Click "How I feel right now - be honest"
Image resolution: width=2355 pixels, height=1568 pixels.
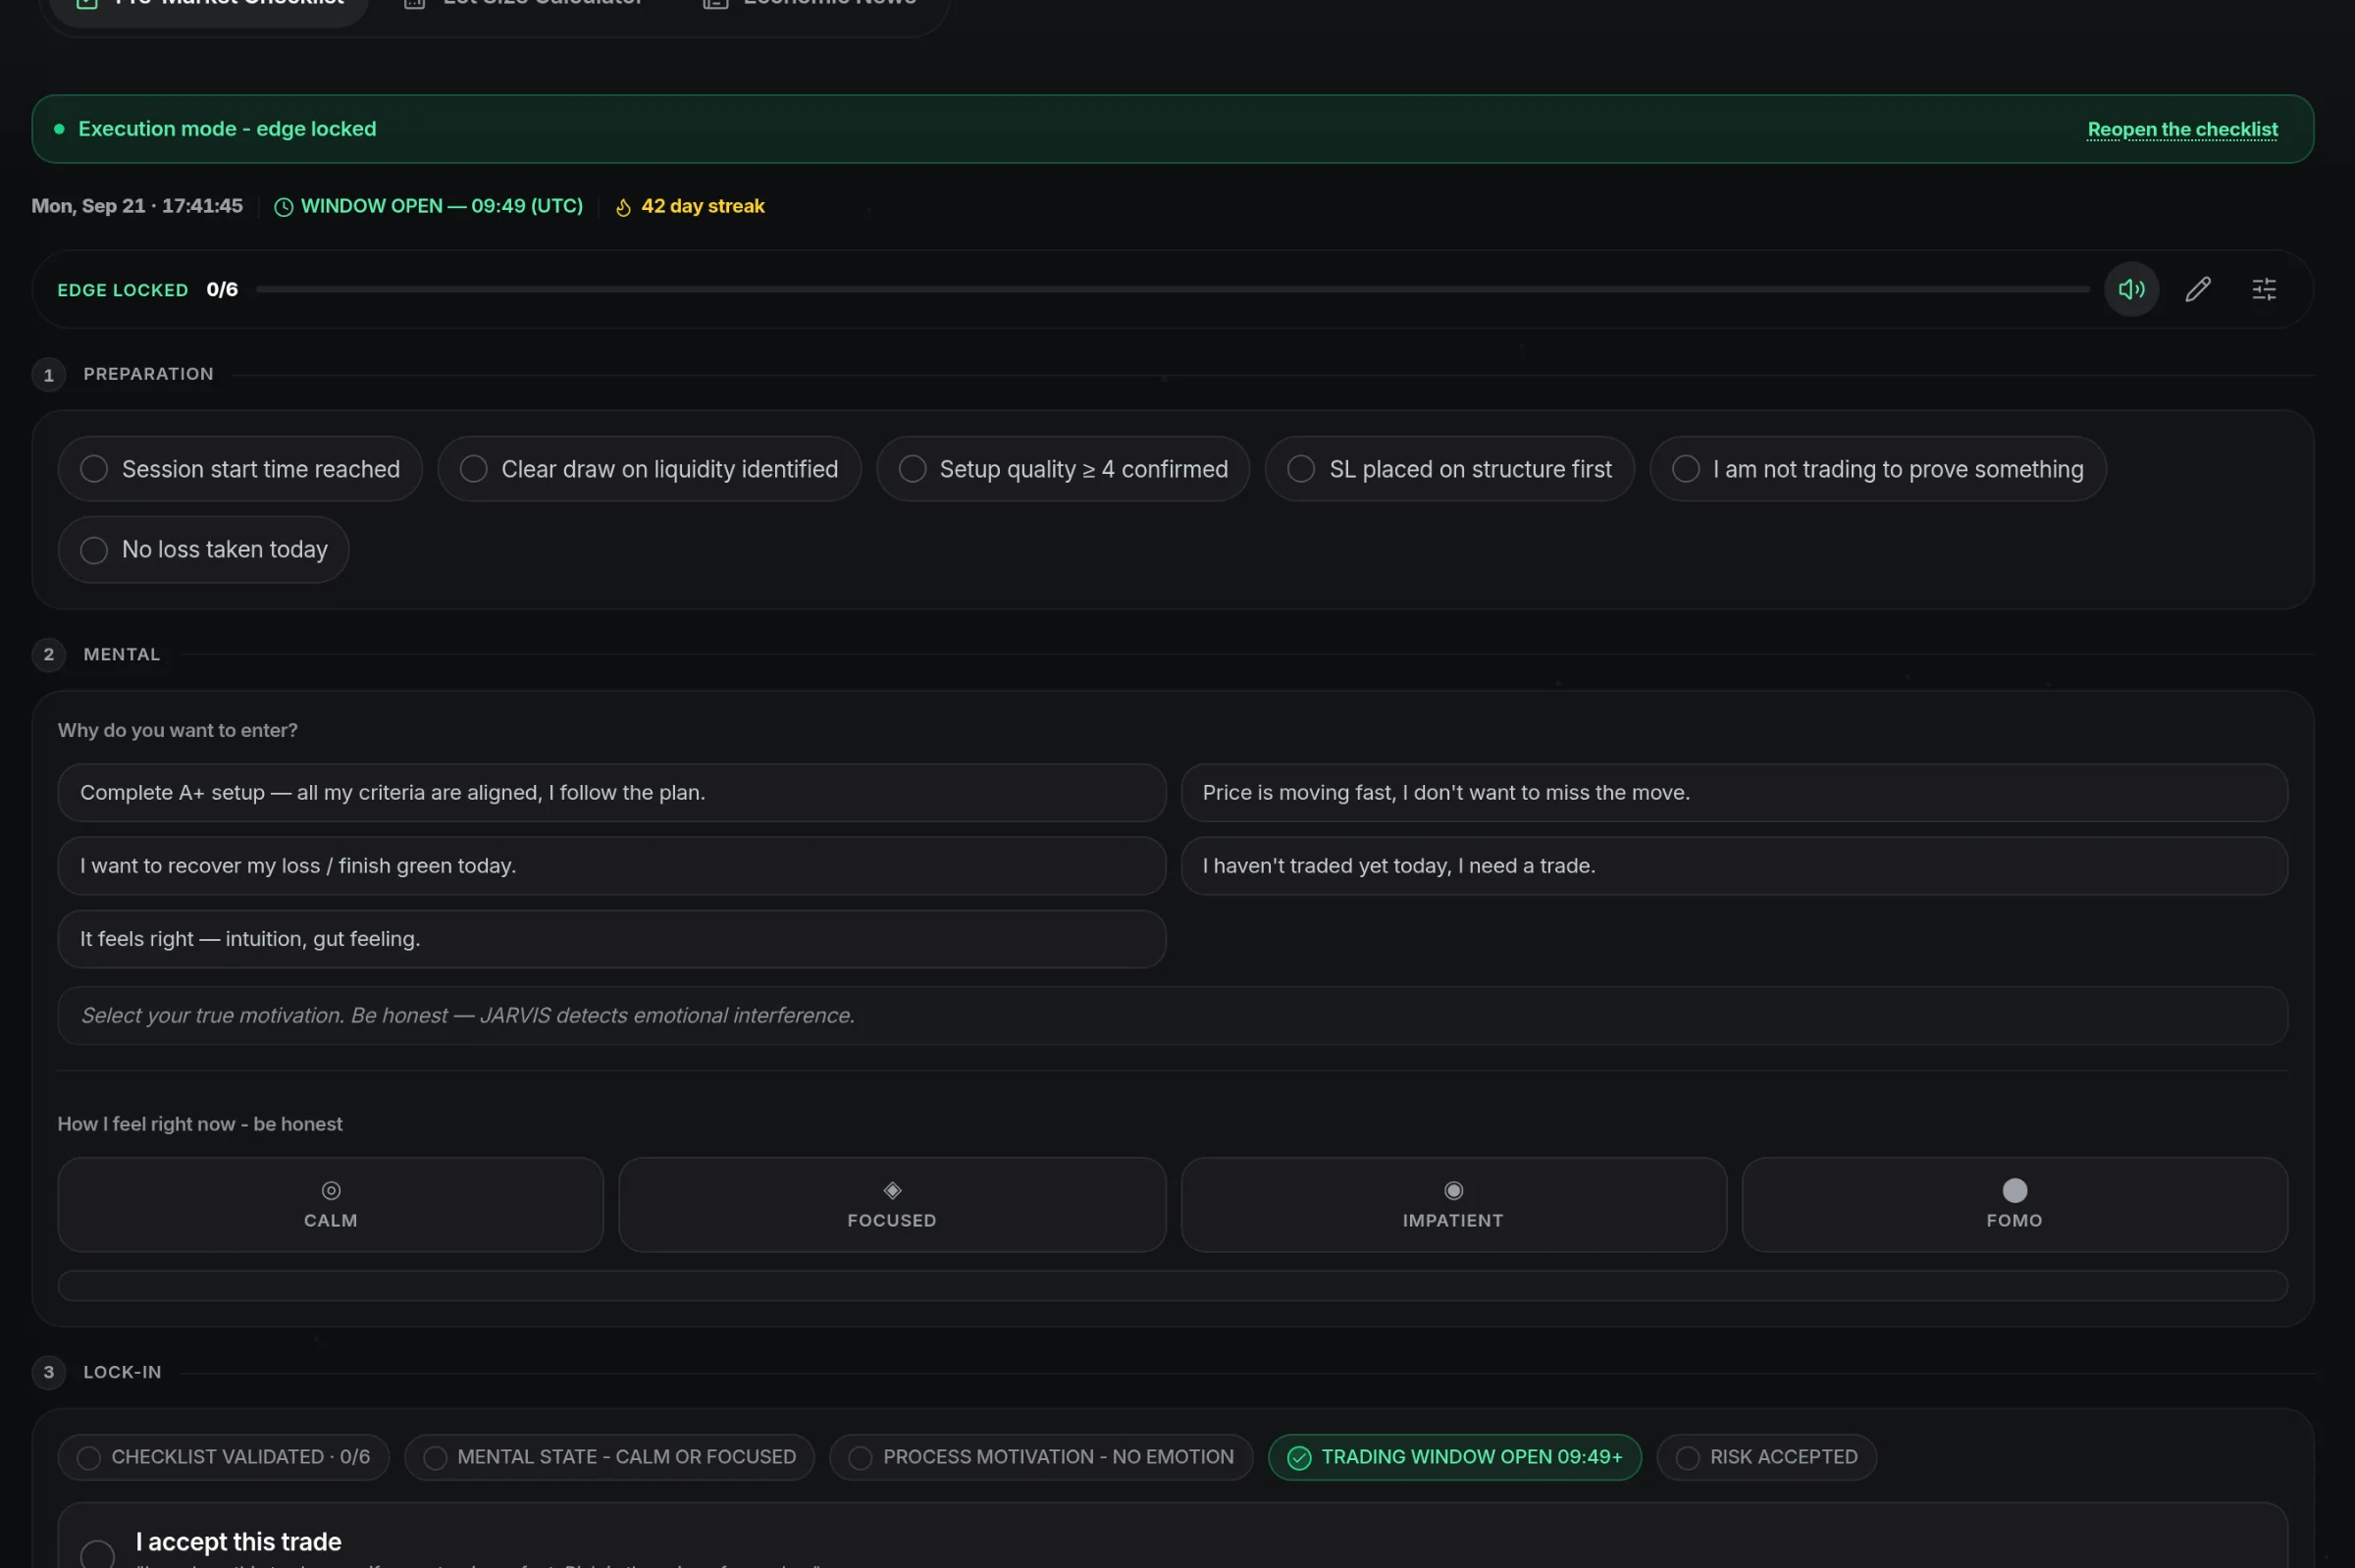pos(200,1125)
